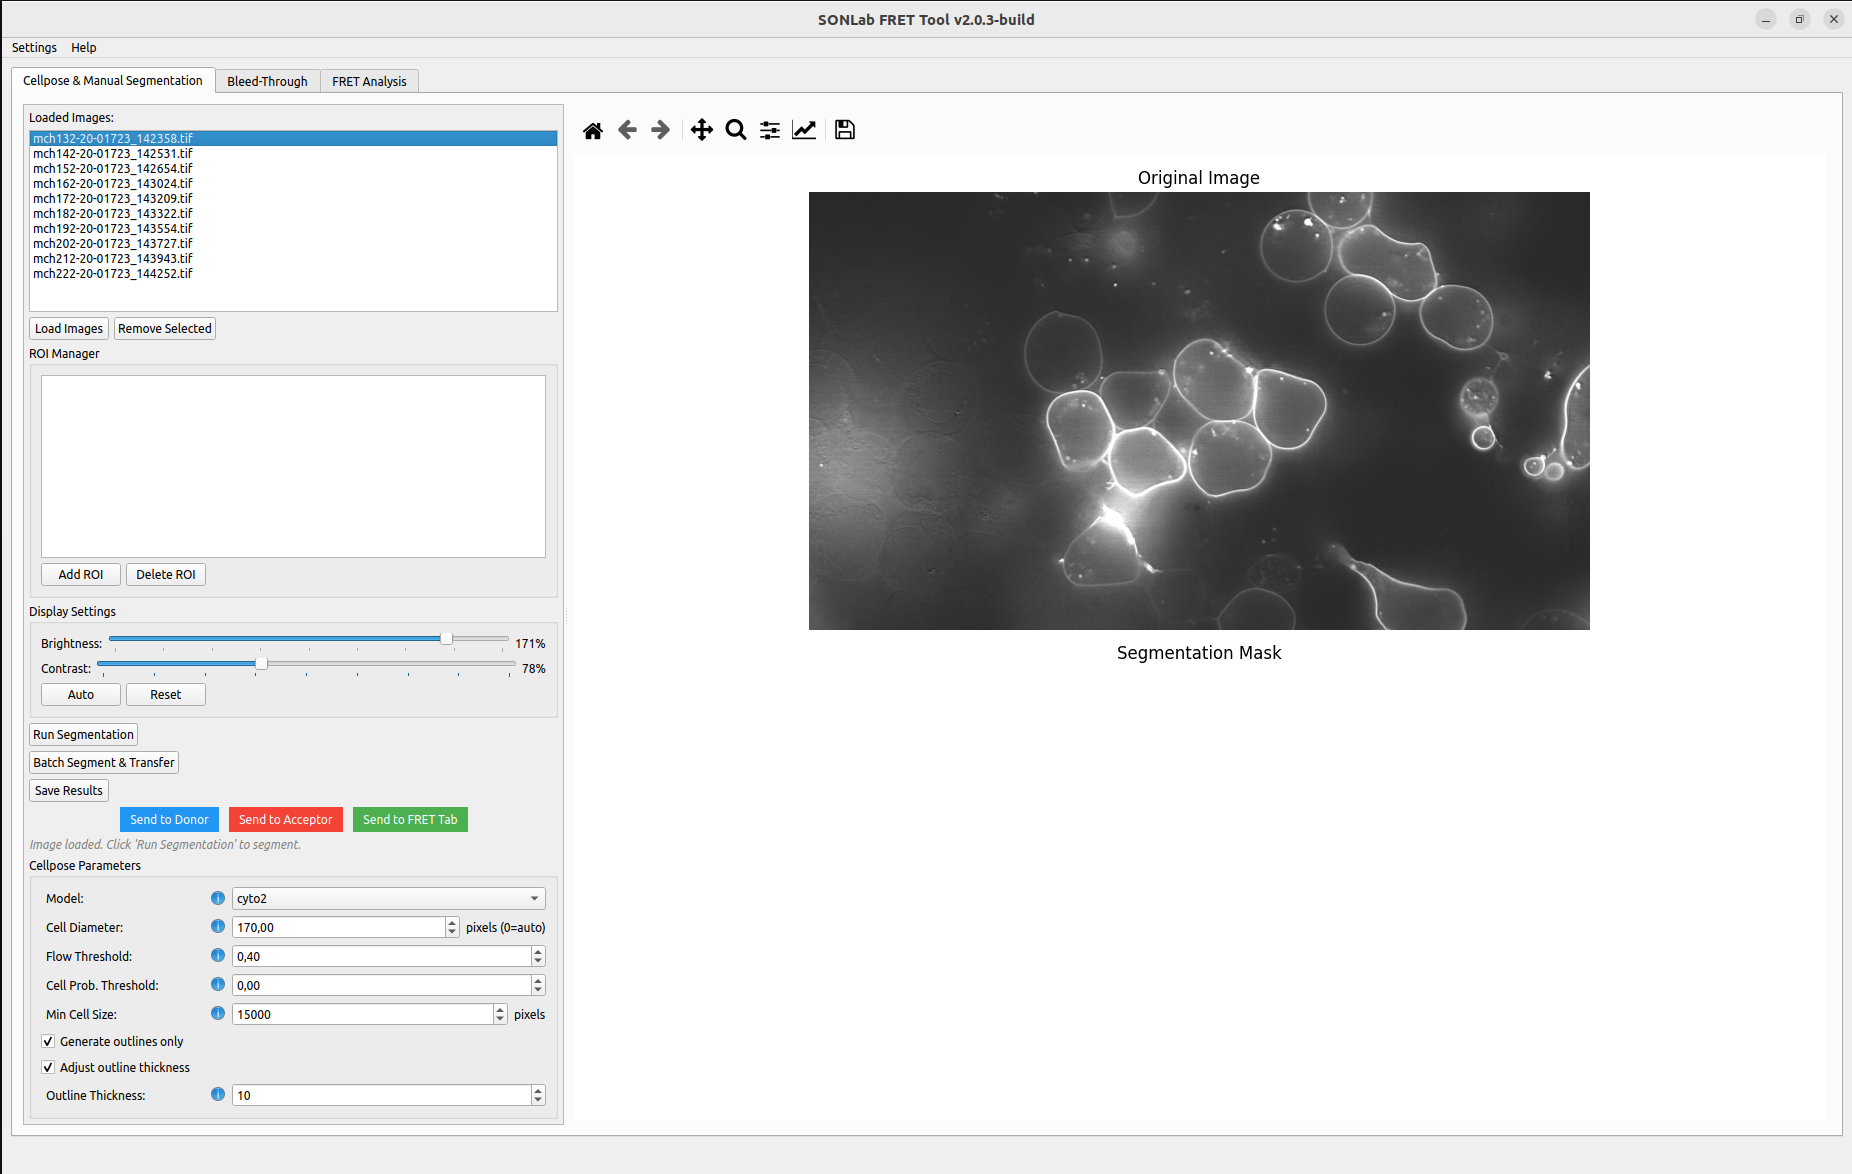Click the info icon next to Model
Image resolution: width=1852 pixels, height=1174 pixels.
click(218, 898)
